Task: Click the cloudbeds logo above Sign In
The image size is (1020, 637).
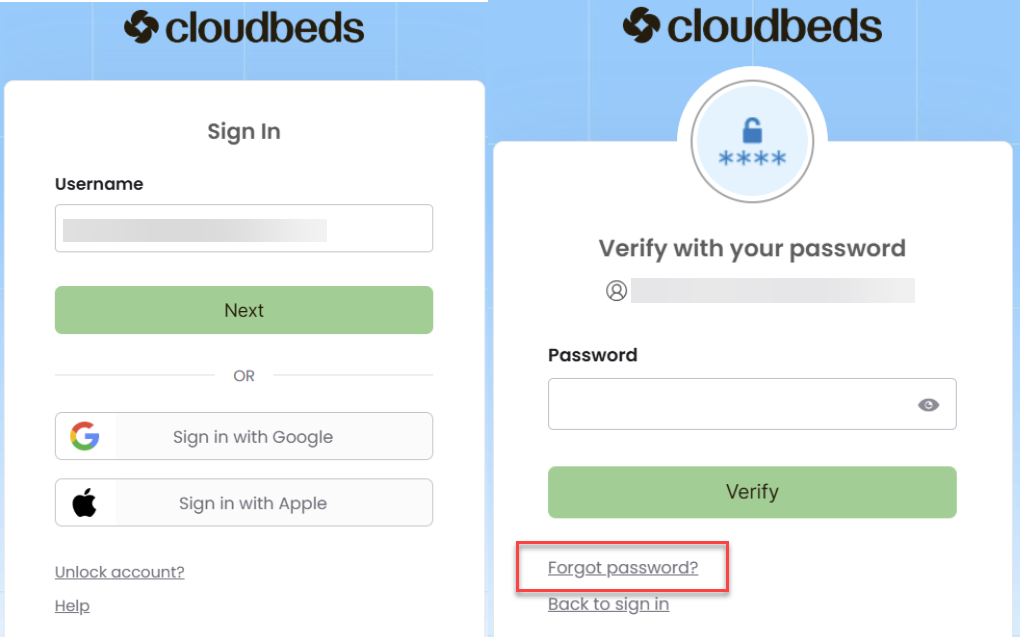Action: pos(244,28)
